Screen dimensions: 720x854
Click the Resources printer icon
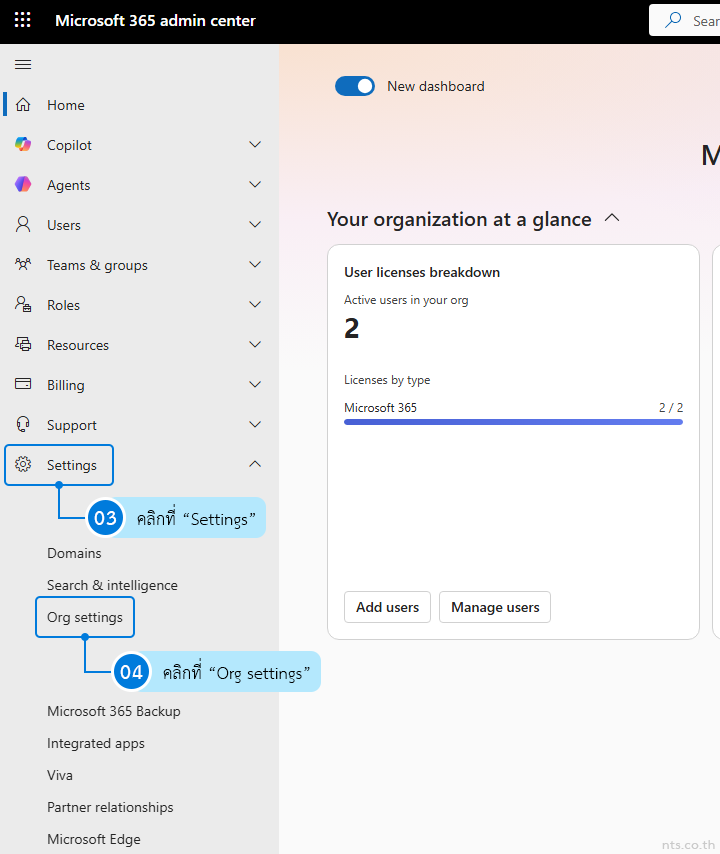click(x=23, y=344)
